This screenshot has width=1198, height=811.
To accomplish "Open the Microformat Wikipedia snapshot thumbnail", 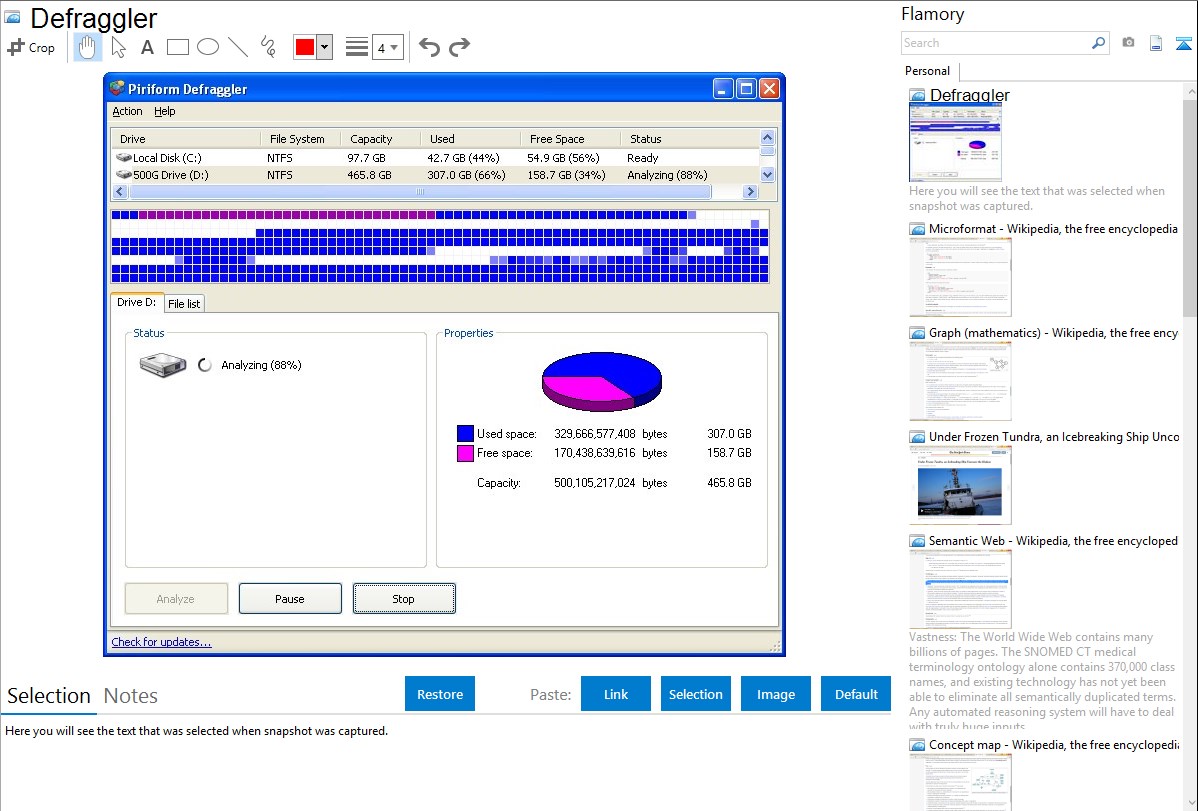I will pyautogui.click(x=960, y=277).
